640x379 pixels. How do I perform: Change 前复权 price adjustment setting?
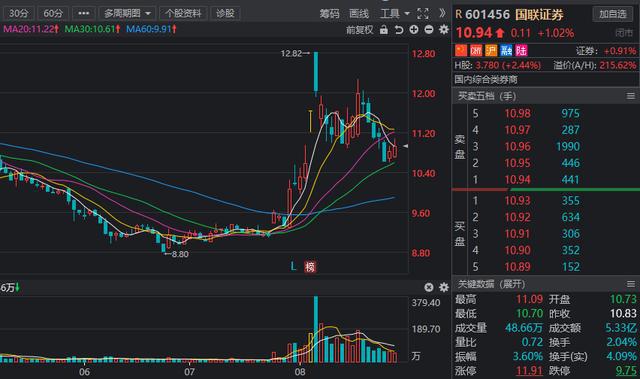(360, 30)
